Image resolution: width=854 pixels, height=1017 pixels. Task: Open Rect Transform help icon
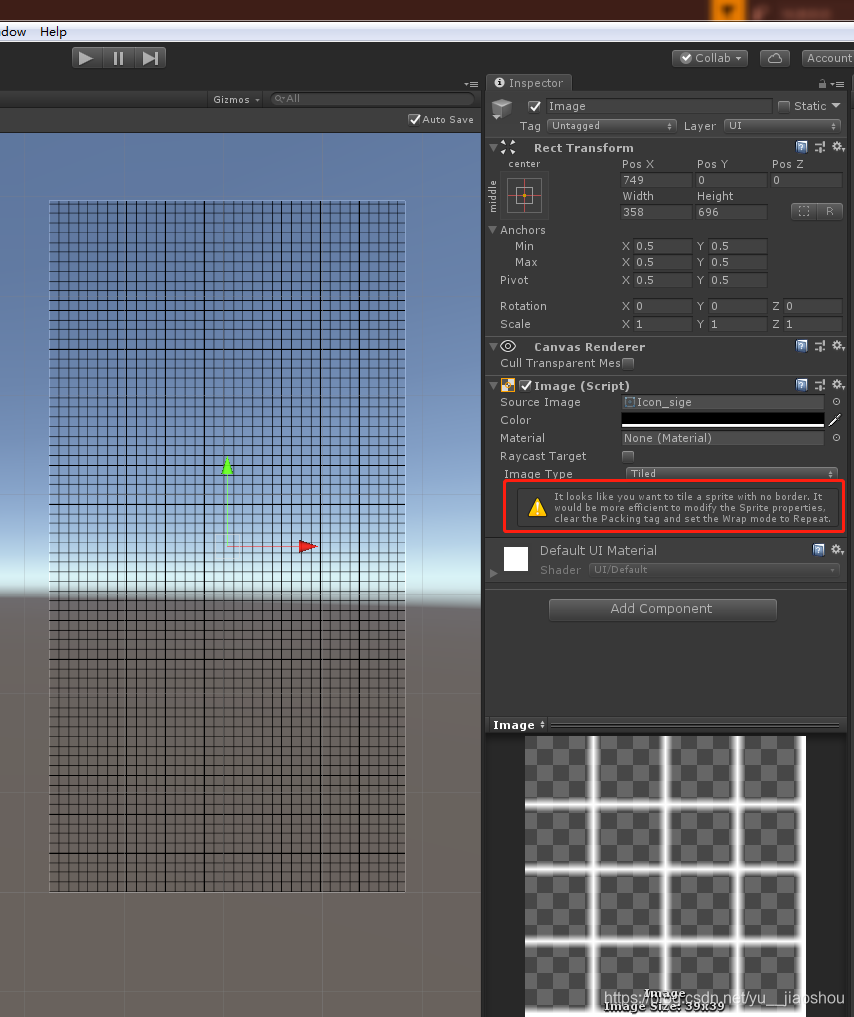click(x=801, y=147)
